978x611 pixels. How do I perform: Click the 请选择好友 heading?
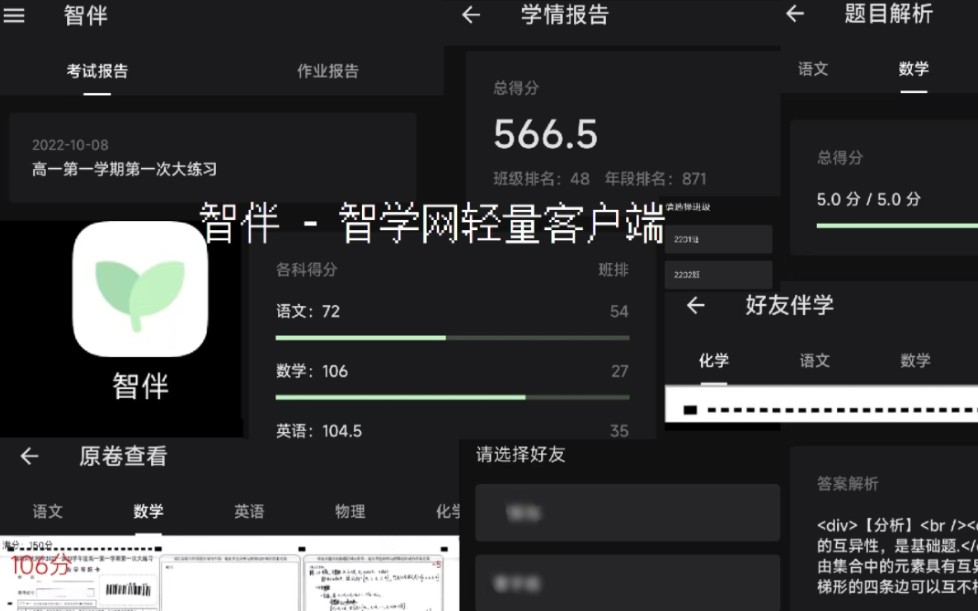(521, 455)
